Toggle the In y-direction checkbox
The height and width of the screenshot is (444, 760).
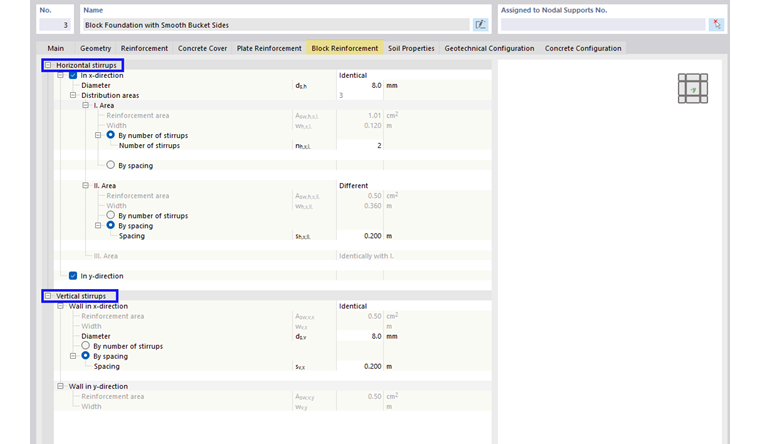coord(73,275)
